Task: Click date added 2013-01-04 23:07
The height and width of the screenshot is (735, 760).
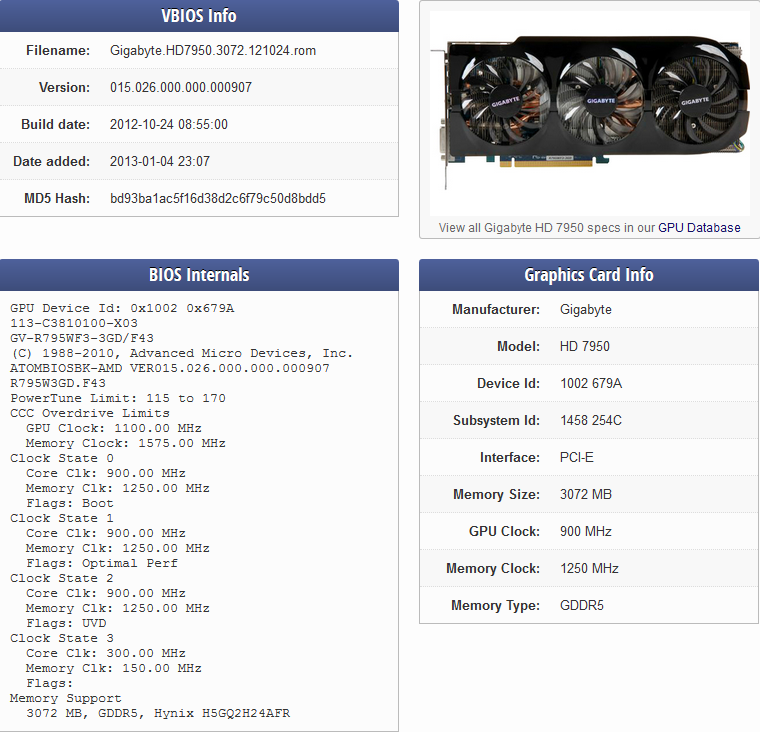Action: click(160, 161)
